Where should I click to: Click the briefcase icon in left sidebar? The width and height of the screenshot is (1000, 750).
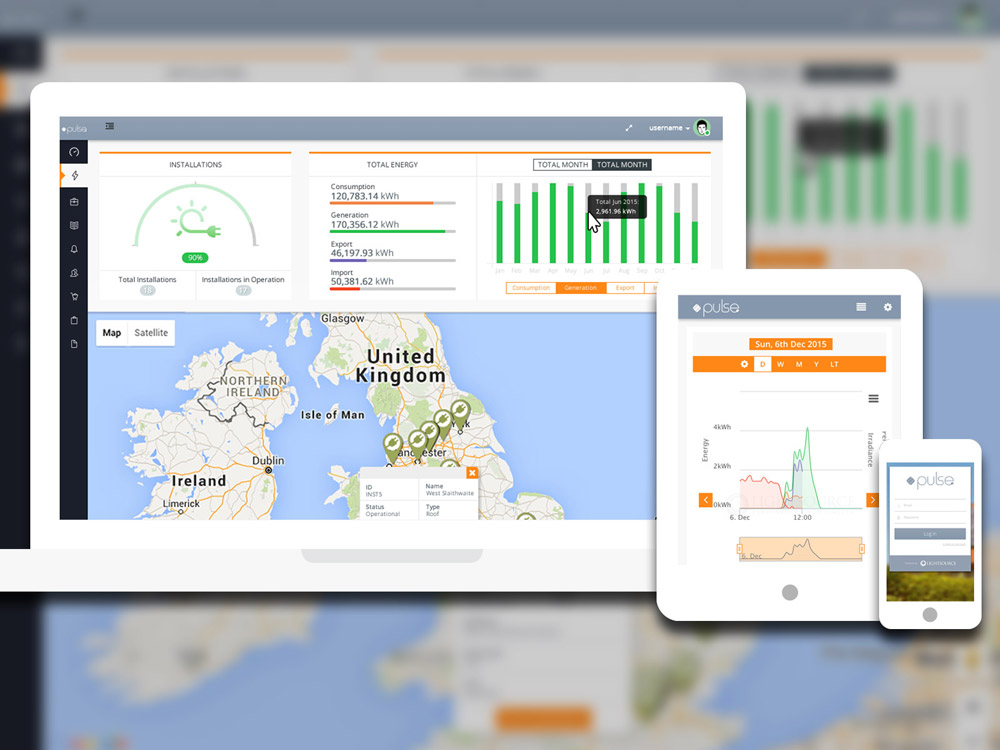coord(74,202)
